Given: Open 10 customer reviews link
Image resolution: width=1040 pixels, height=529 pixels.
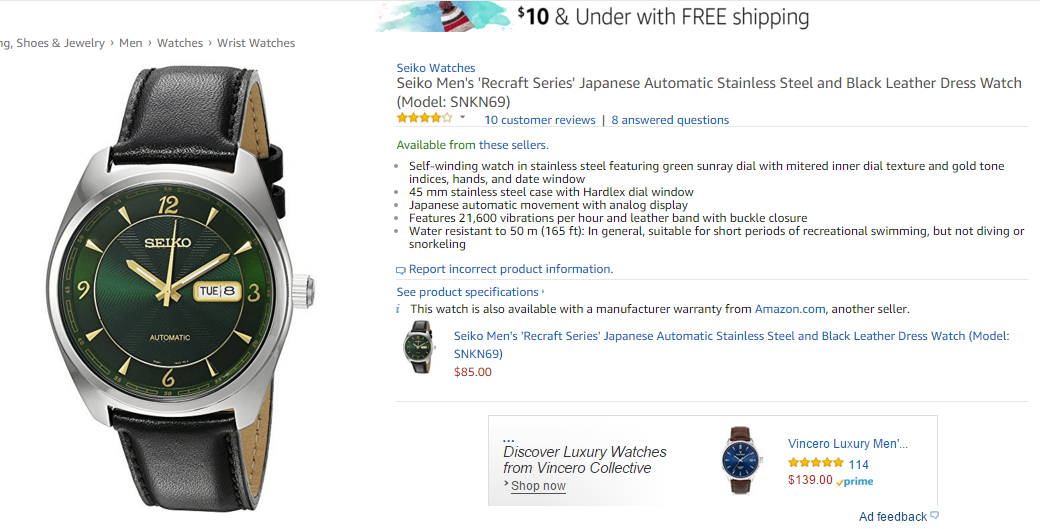Looking at the screenshot, I should pos(540,120).
